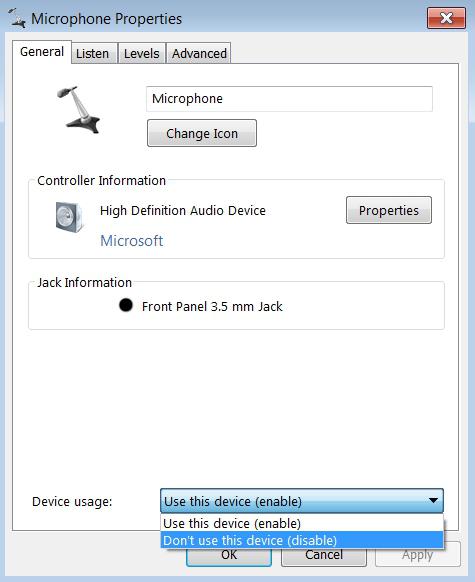The image size is (475, 582).
Task: Go to the Advanced tab
Action: pyautogui.click(x=199, y=53)
